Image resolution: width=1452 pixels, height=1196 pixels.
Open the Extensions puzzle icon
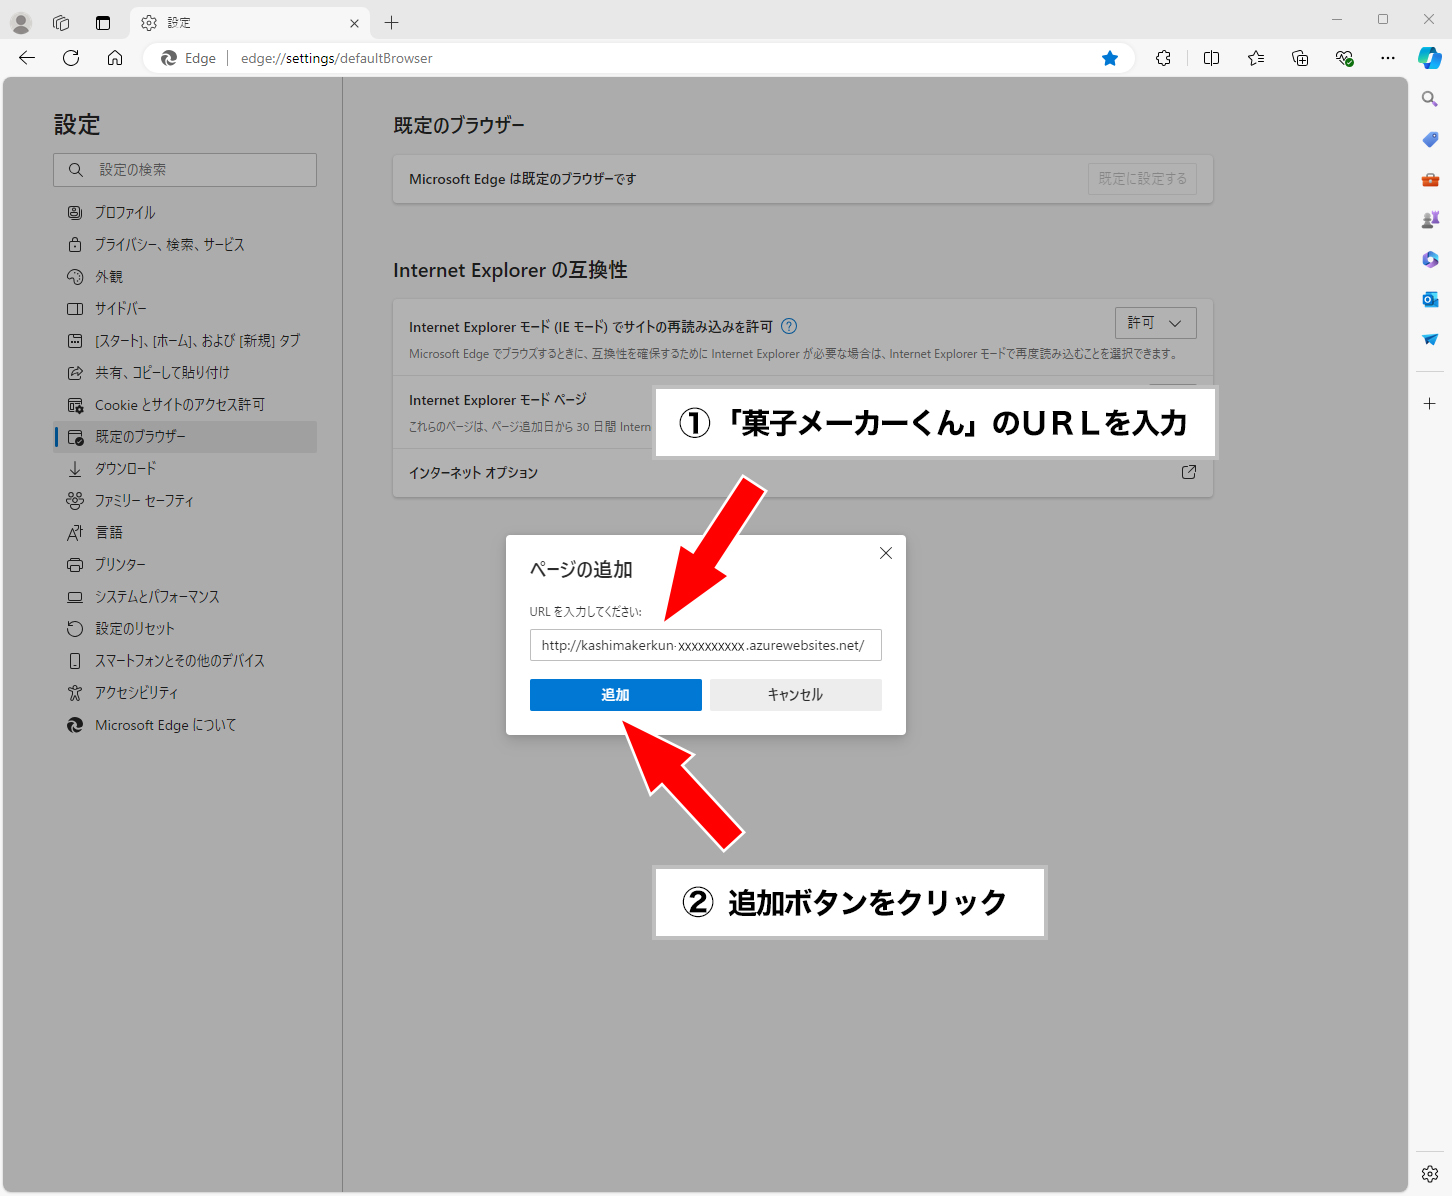[x=1163, y=58]
